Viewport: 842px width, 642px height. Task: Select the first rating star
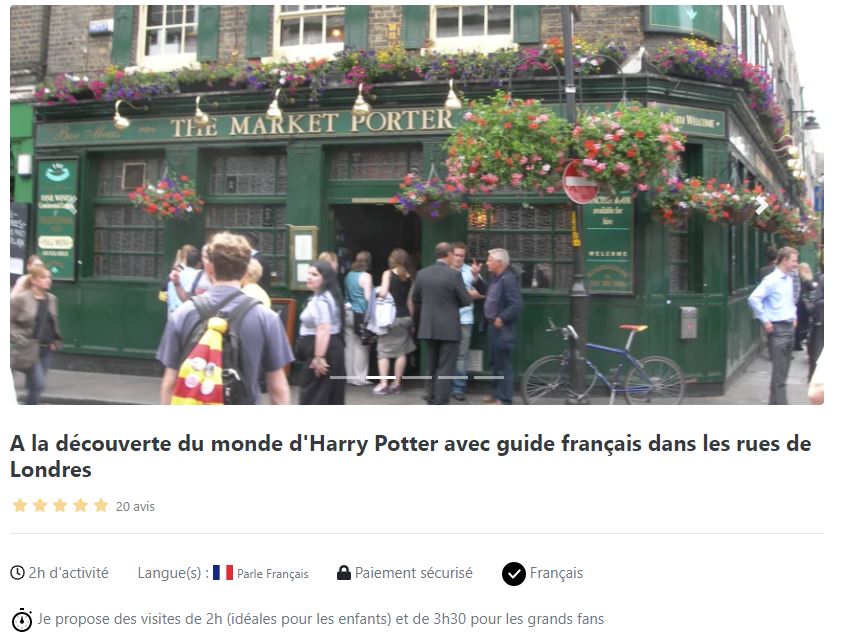point(20,506)
